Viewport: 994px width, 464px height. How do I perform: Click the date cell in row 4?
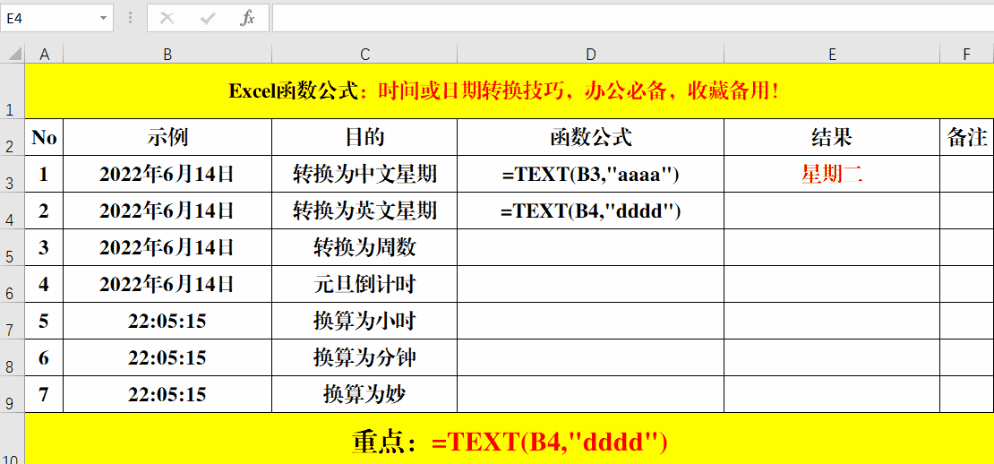click(x=167, y=211)
